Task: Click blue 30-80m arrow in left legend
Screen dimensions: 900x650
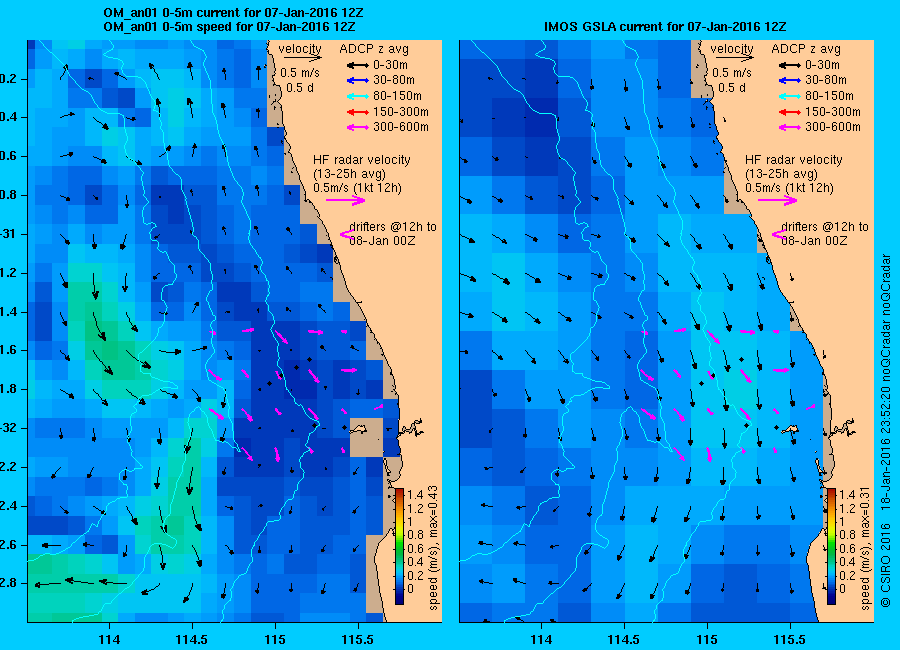Action: 358,81
